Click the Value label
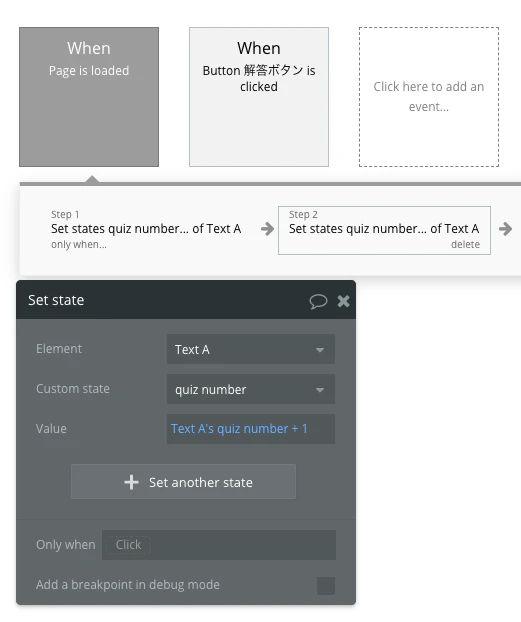Screen dimensions: 521x622 tap(51, 428)
